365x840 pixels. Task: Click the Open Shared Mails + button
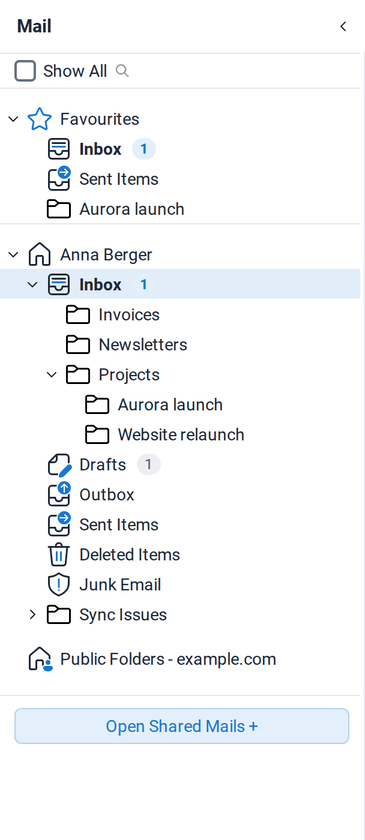pyautogui.click(x=182, y=726)
